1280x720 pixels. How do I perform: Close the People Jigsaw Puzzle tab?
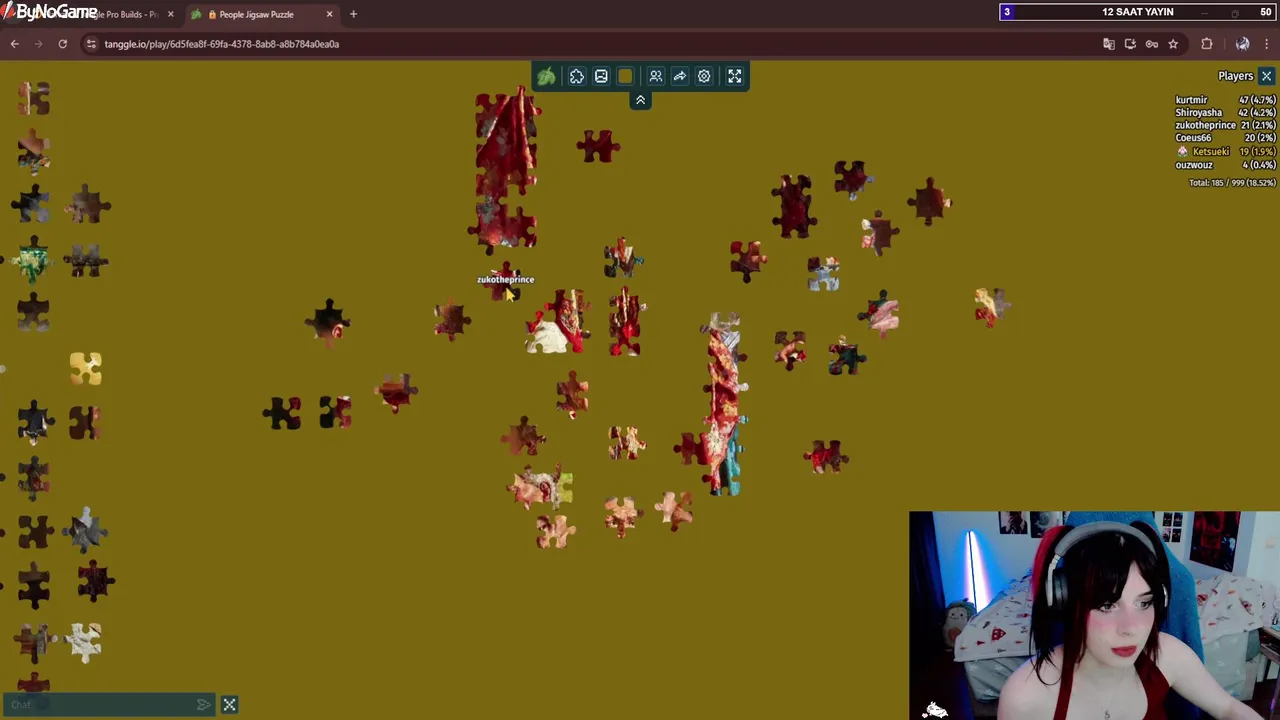pos(329,14)
